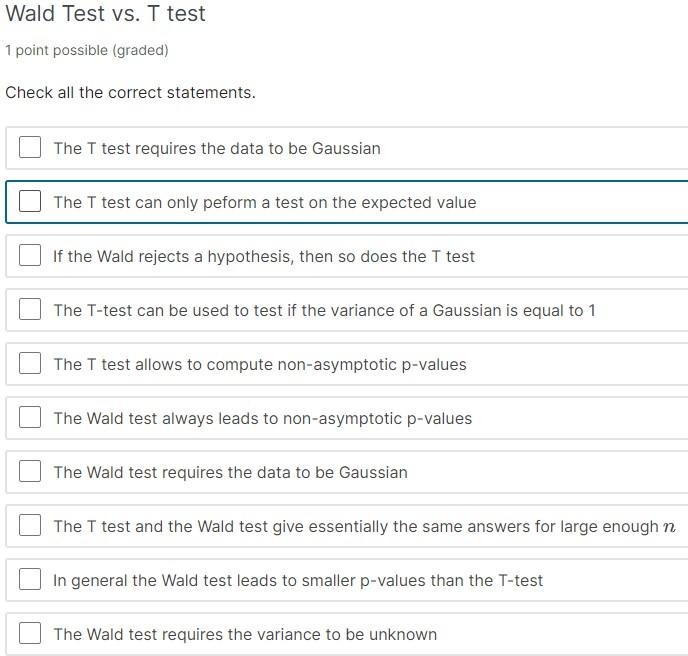This screenshot has height=656, width=688.
Task: Check the box for Wald requires unknown variance
Action: 30,634
